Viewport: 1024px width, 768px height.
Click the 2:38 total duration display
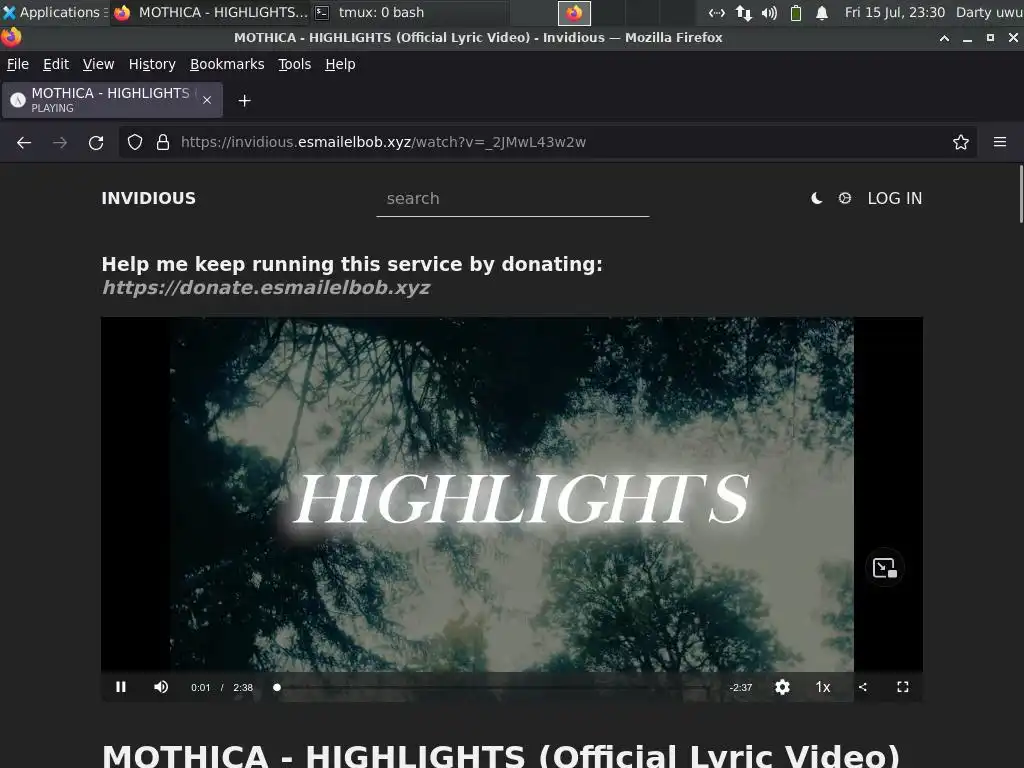pyautogui.click(x=243, y=687)
